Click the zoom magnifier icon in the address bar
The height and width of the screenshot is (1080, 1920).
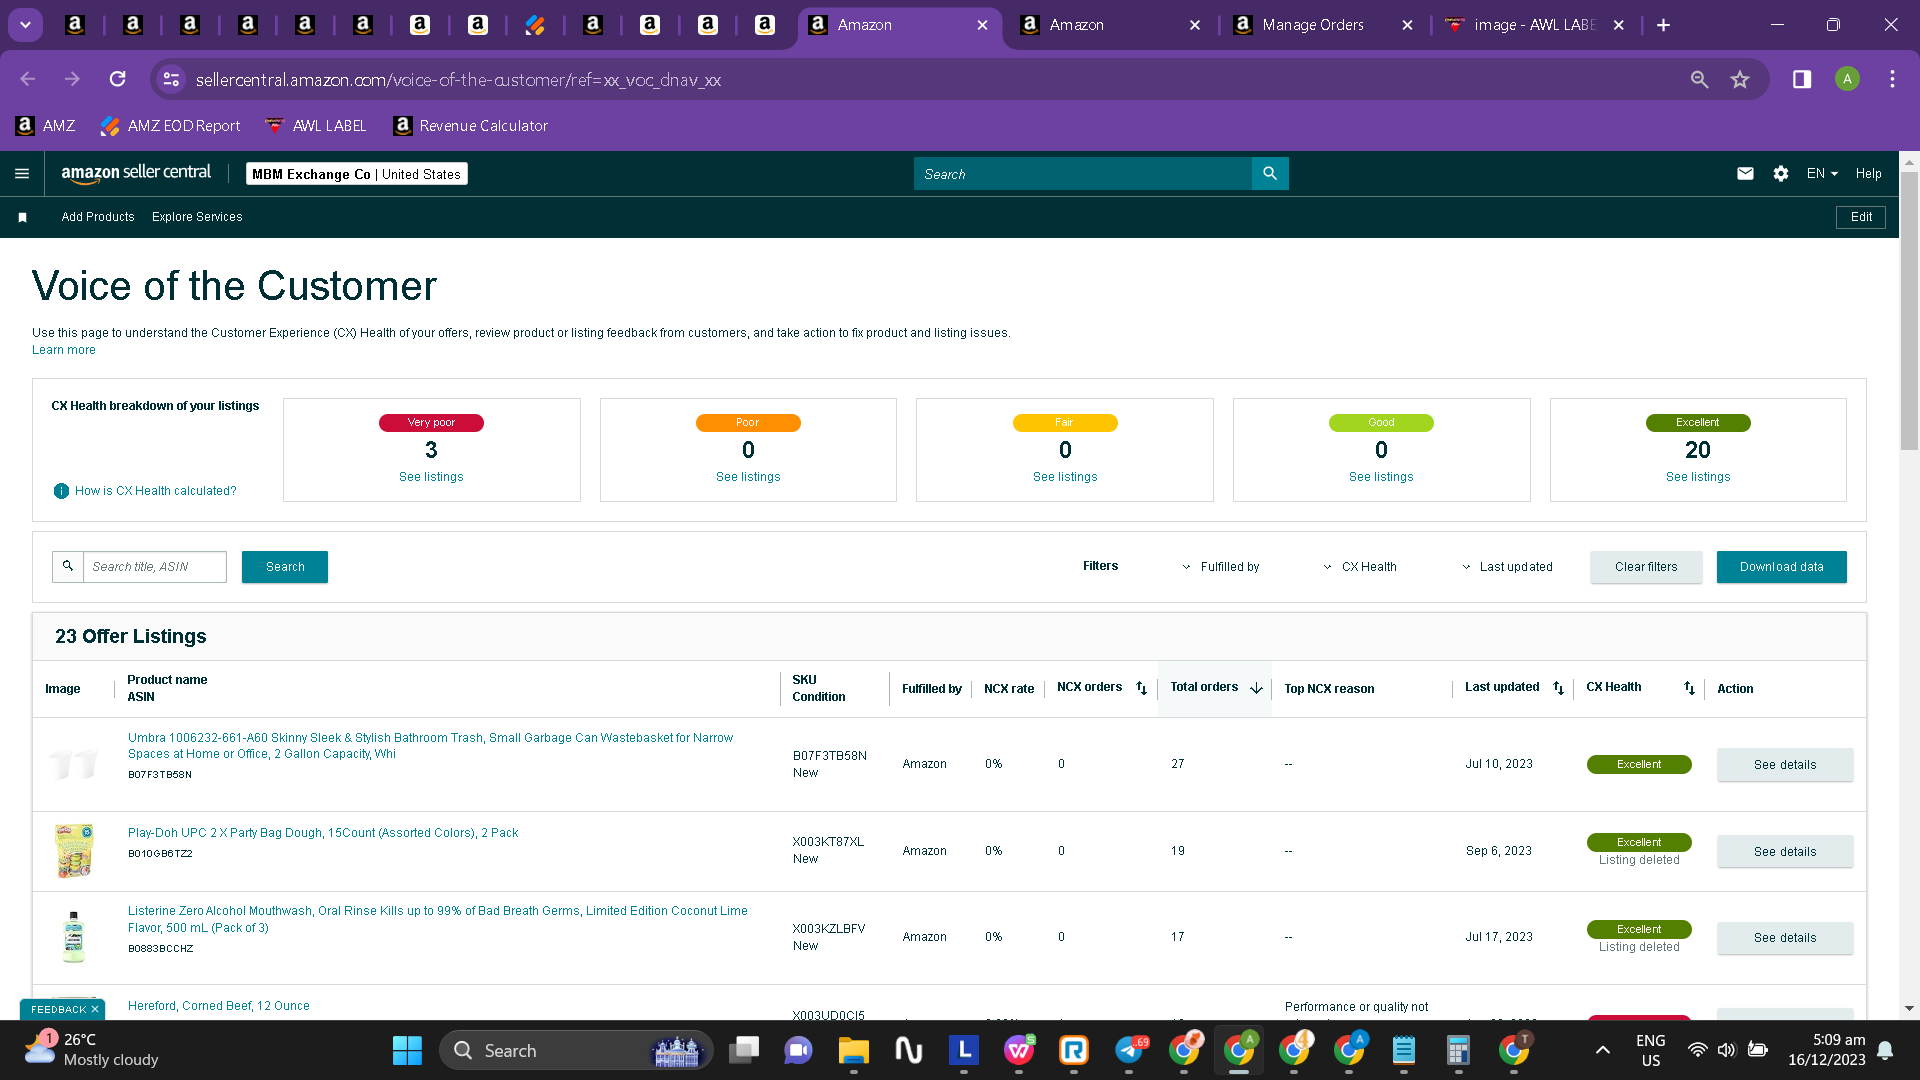point(1699,79)
